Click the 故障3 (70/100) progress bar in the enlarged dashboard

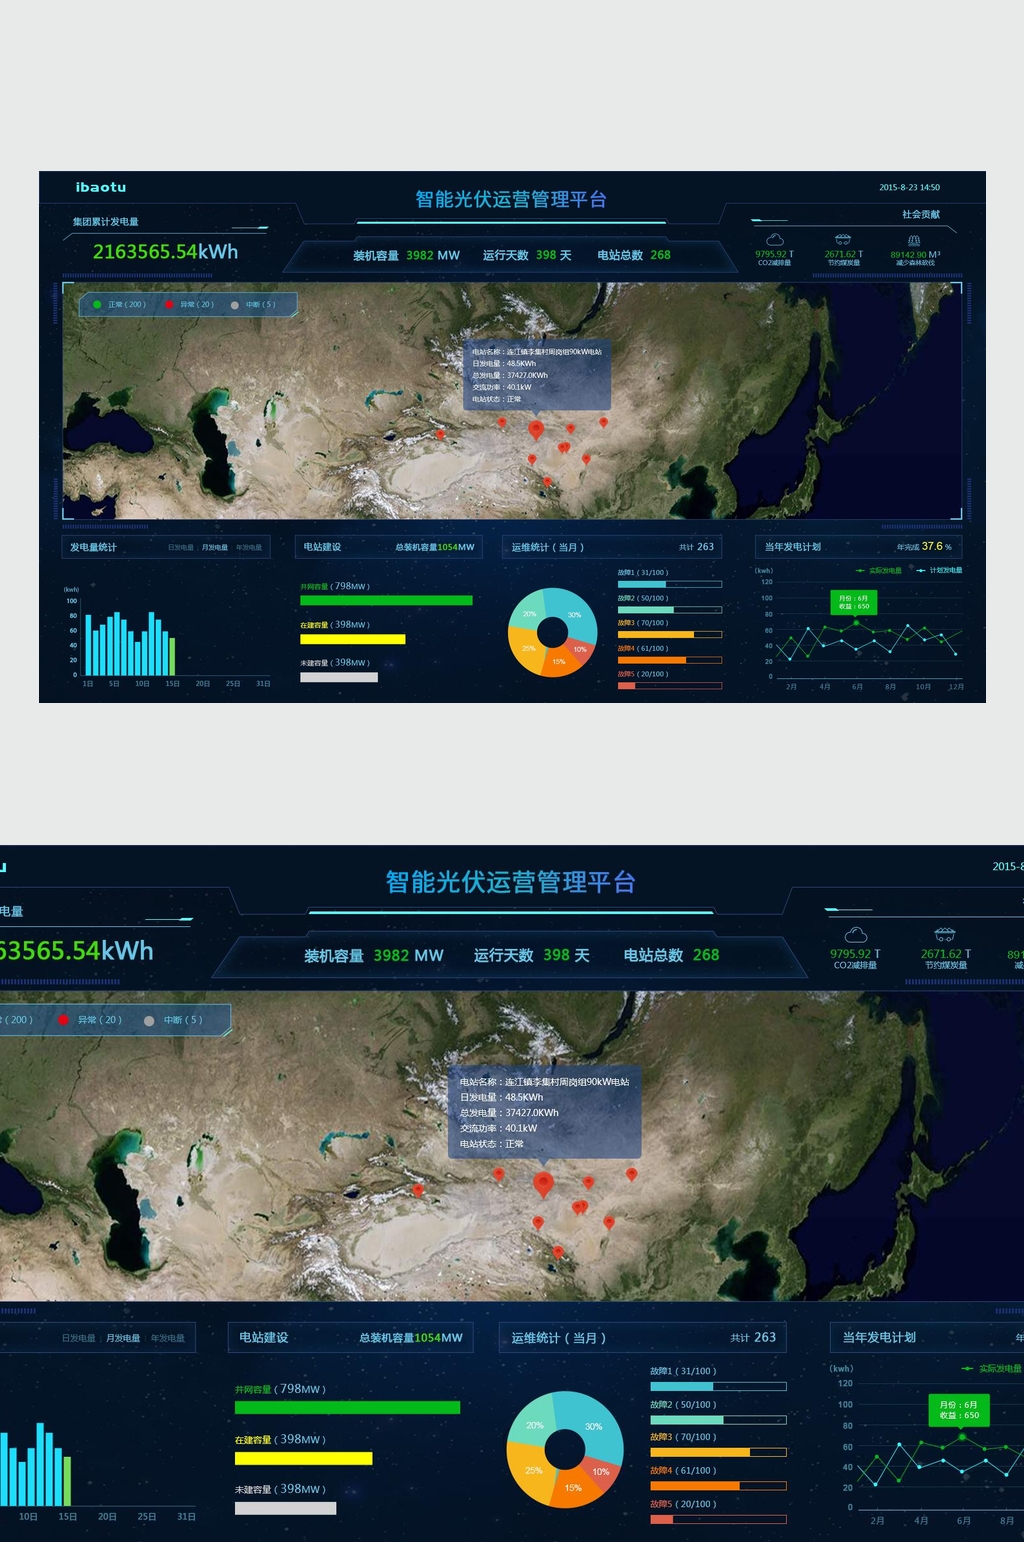718,1452
